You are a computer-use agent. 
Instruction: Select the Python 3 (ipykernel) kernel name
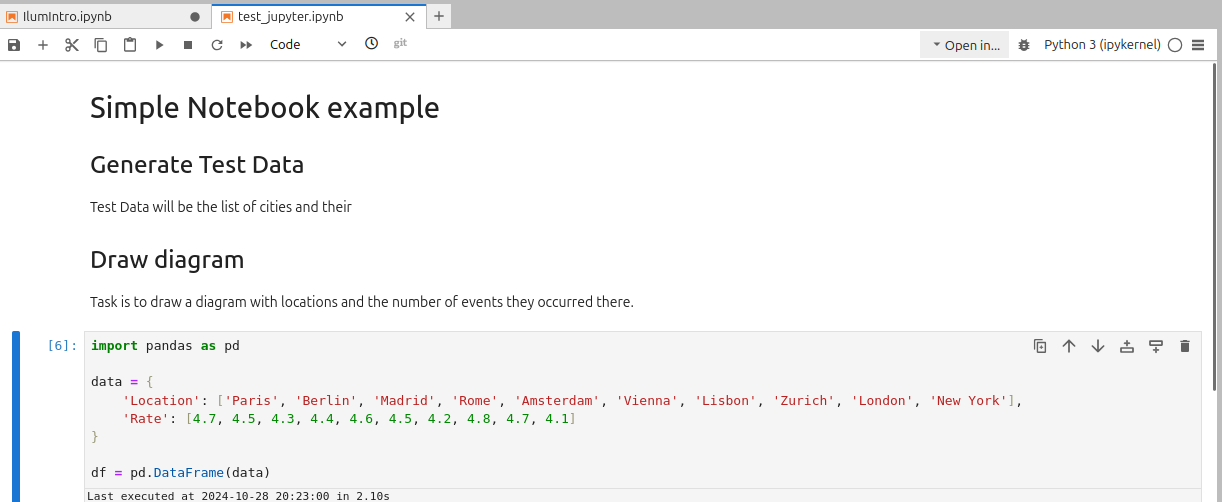1102,45
